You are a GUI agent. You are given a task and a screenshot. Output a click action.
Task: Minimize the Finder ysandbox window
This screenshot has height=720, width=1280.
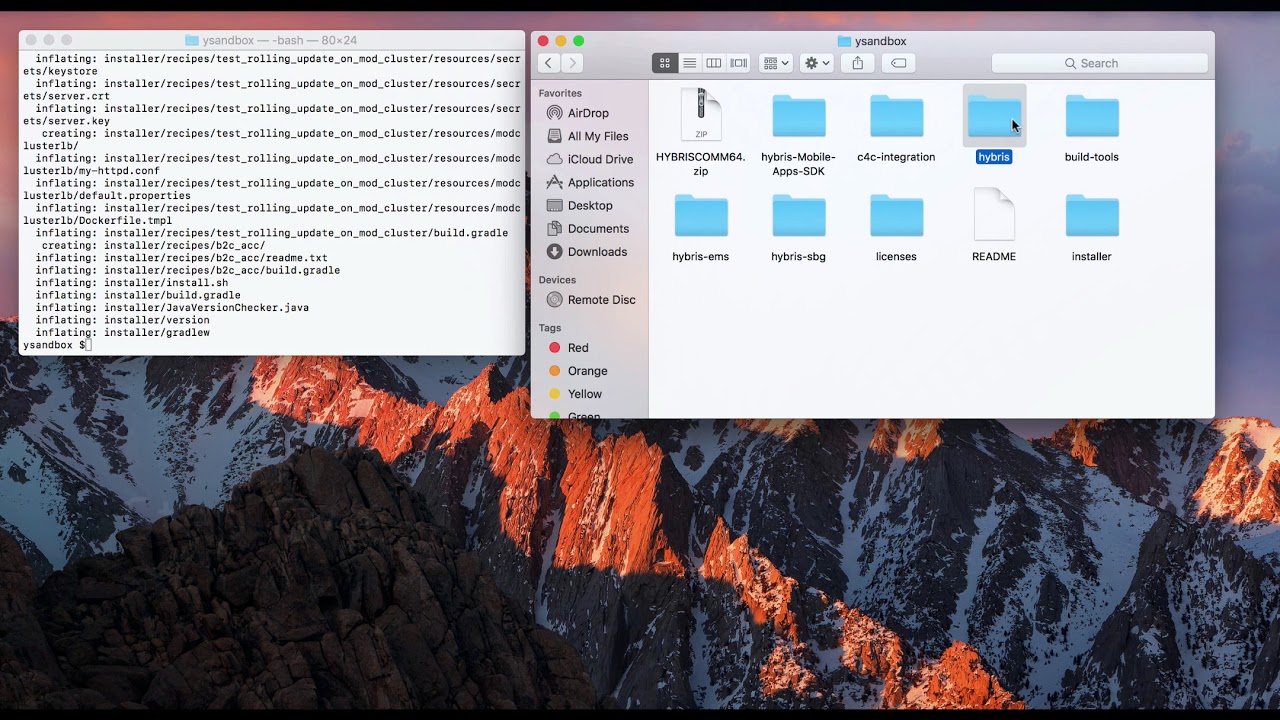click(561, 41)
